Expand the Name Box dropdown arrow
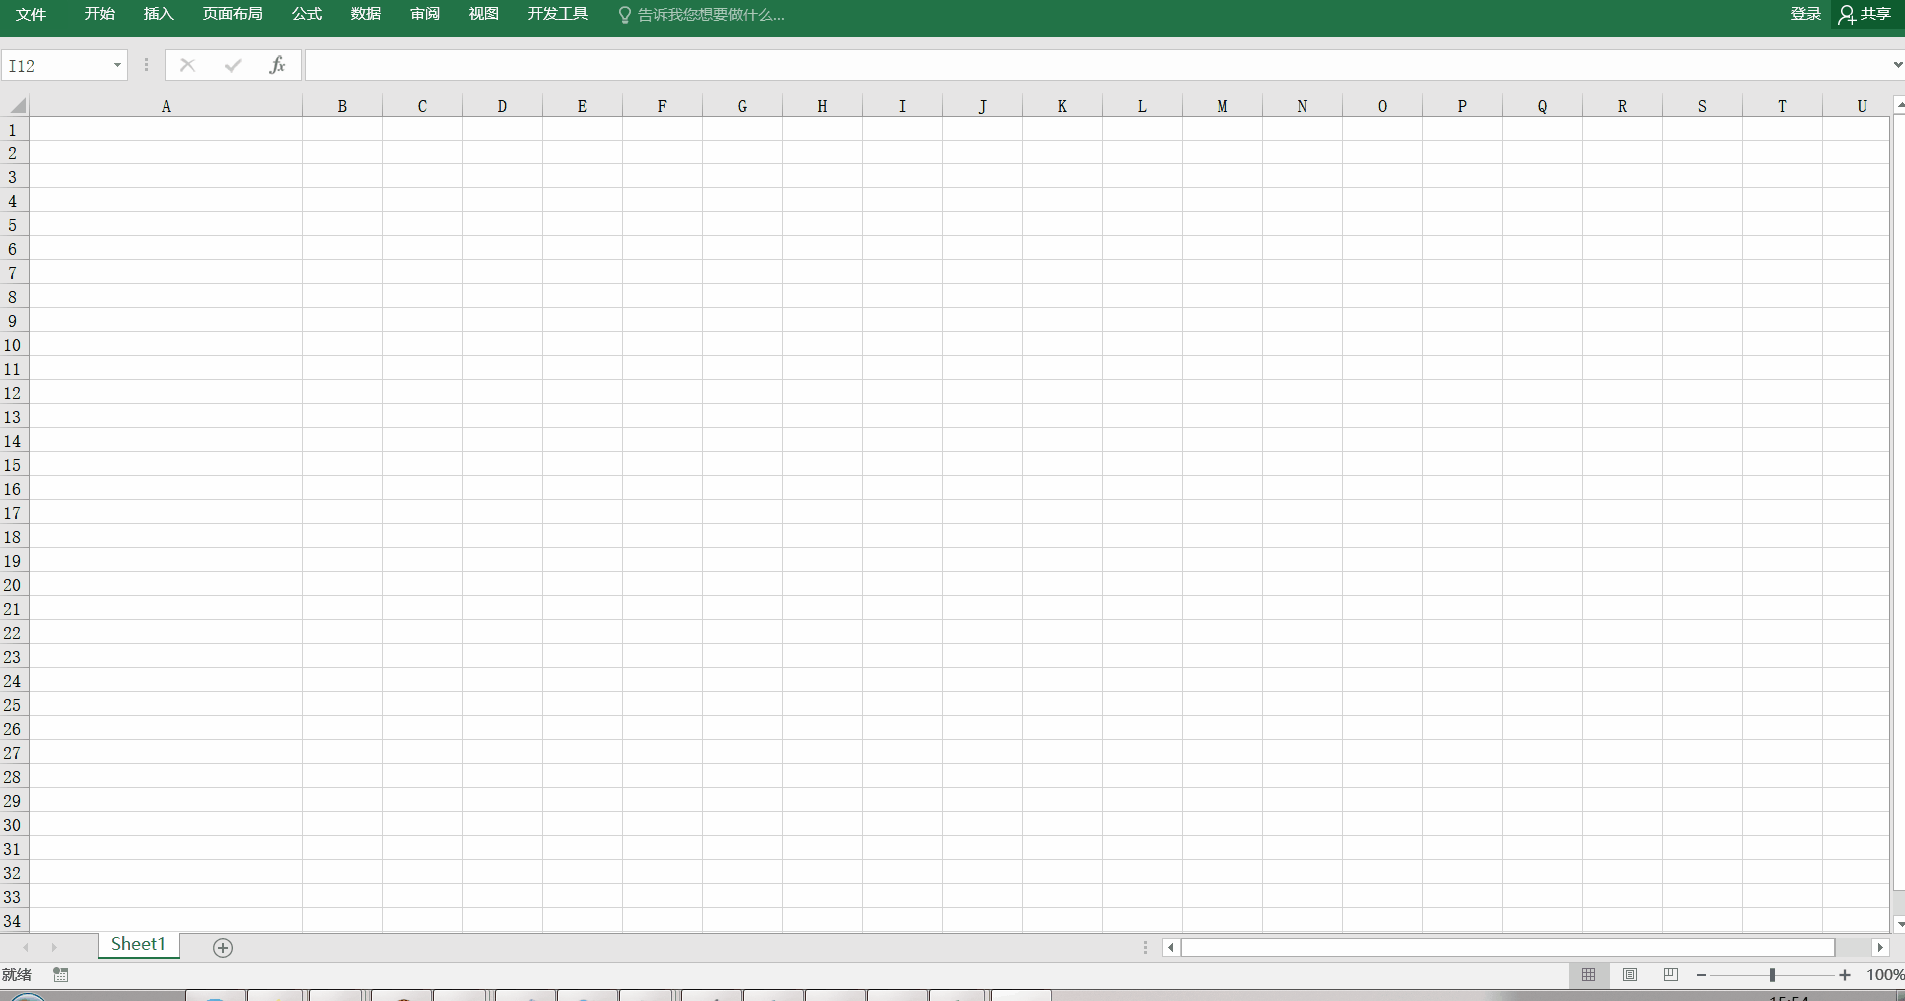1905x1001 pixels. (x=117, y=66)
